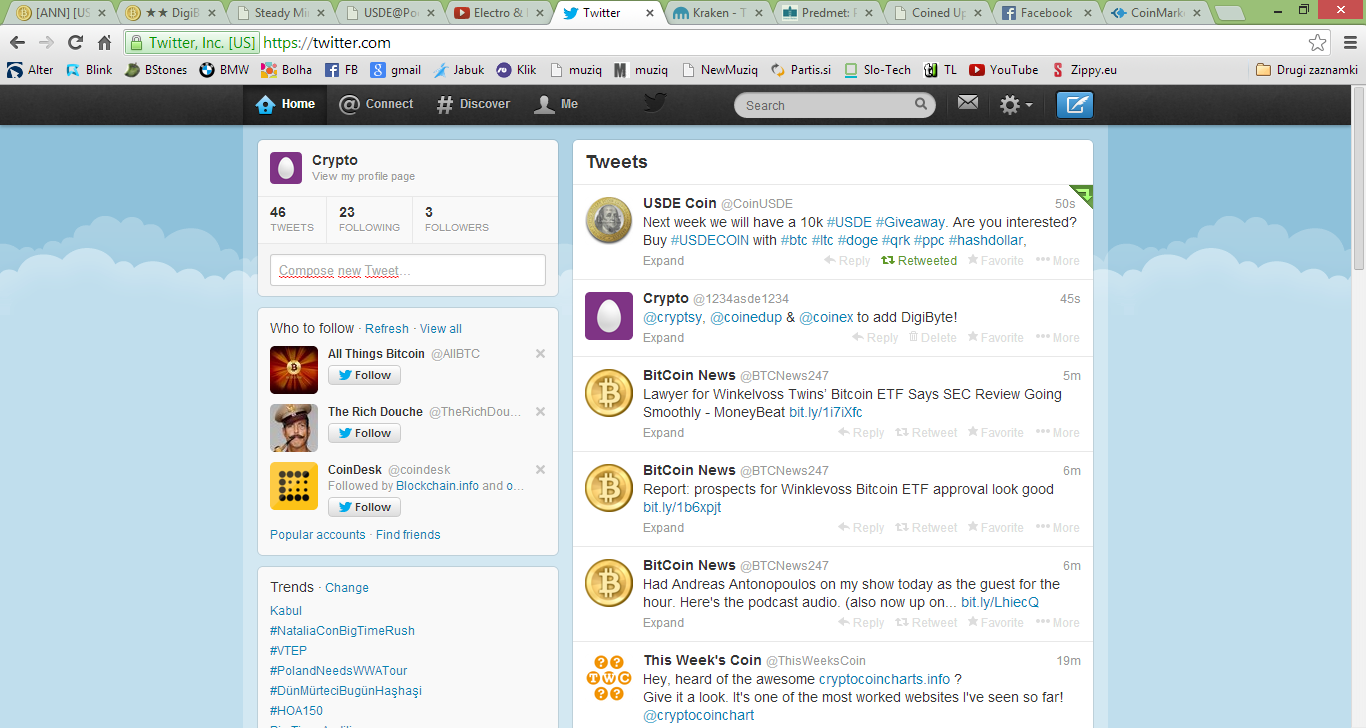This screenshot has height=728, width=1366.
Task: Open the Me profile tab
Action: point(556,104)
